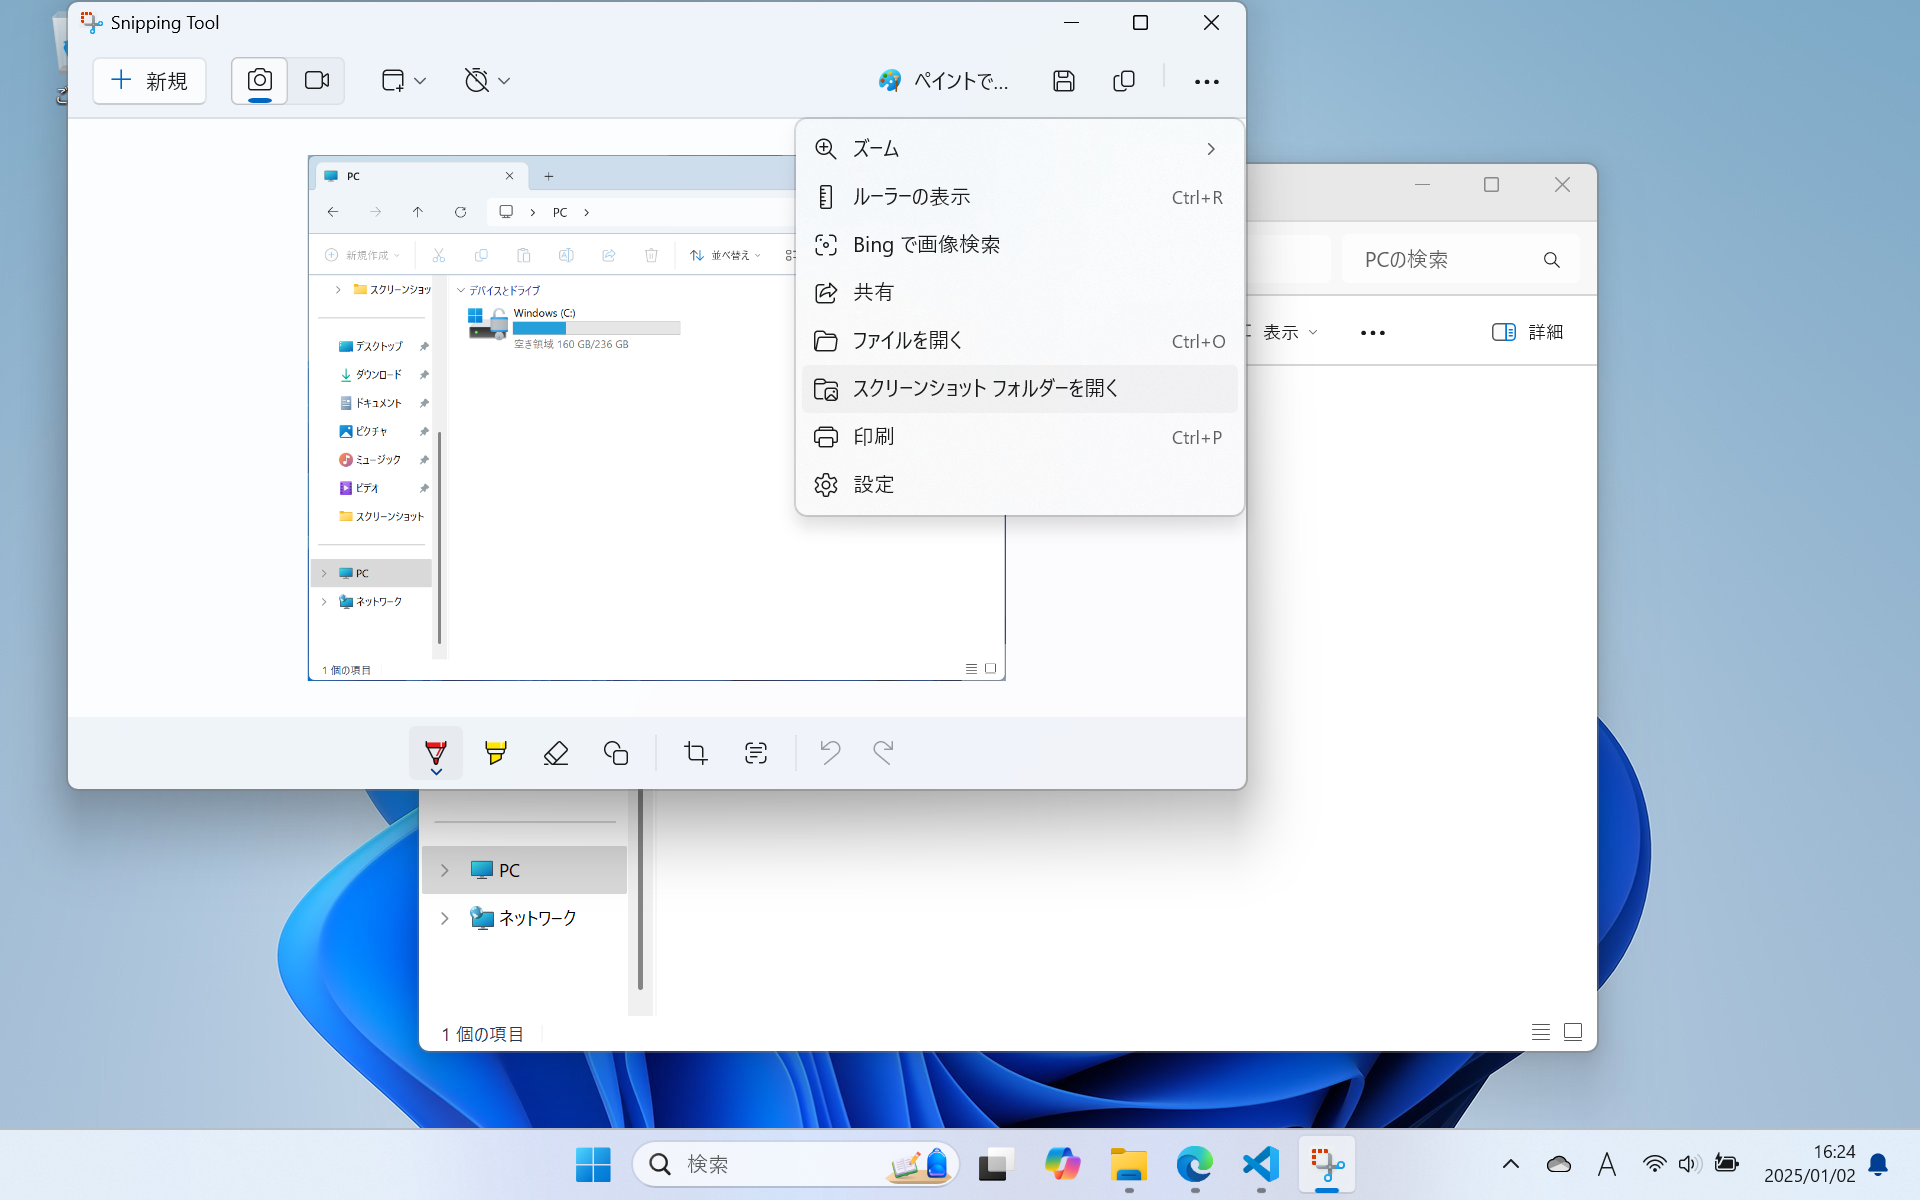Switch to video record mode
The image size is (1920, 1200).
(x=317, y=81)
